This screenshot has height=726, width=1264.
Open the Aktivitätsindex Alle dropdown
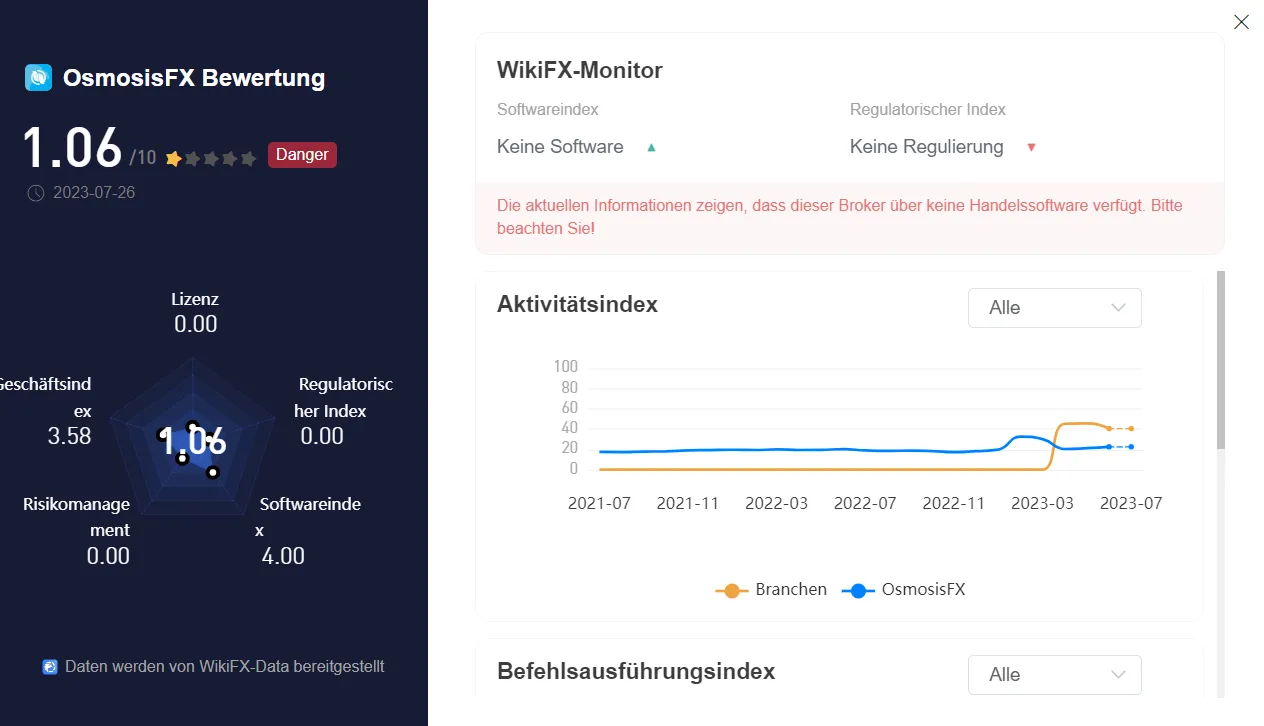pos(1054,308)
